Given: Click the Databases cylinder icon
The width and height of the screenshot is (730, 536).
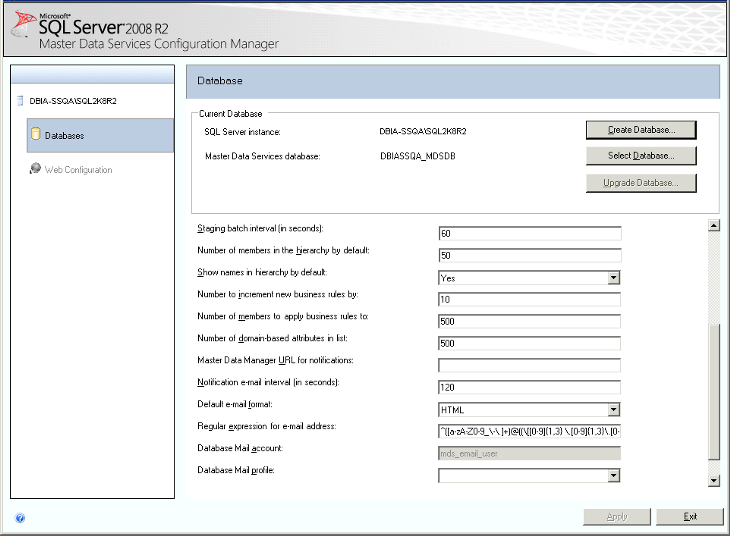Looking at the screenshot, I should pos(35,134).
